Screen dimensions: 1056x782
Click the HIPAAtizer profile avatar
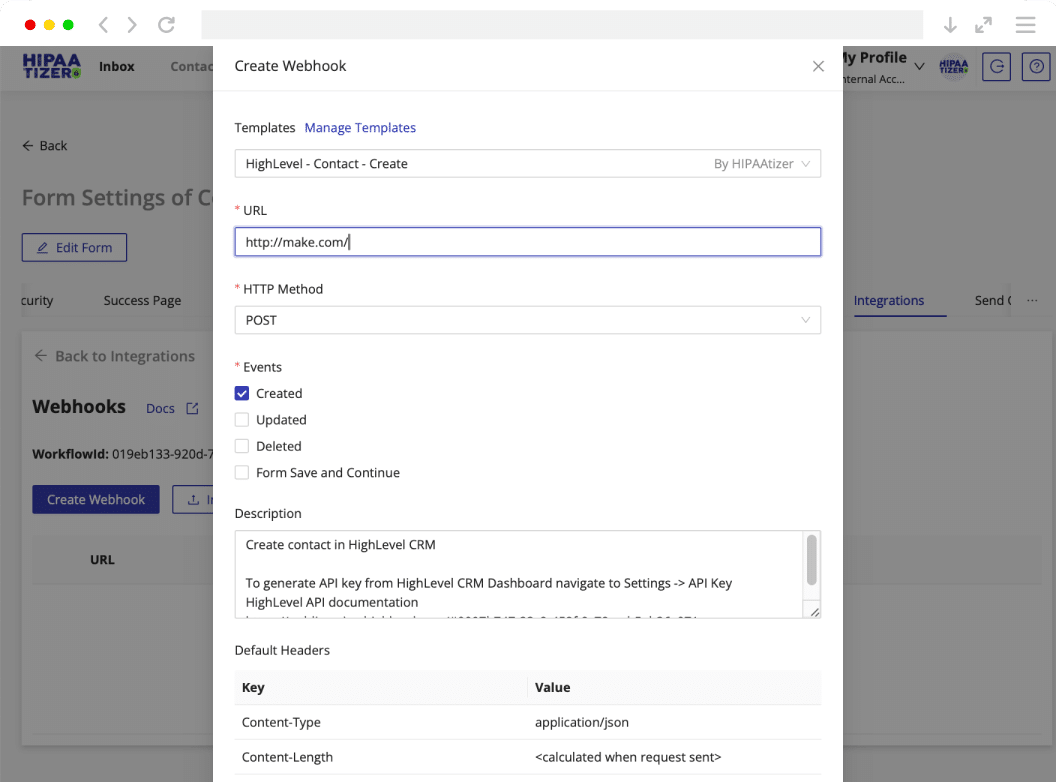[x=953, y=67]
